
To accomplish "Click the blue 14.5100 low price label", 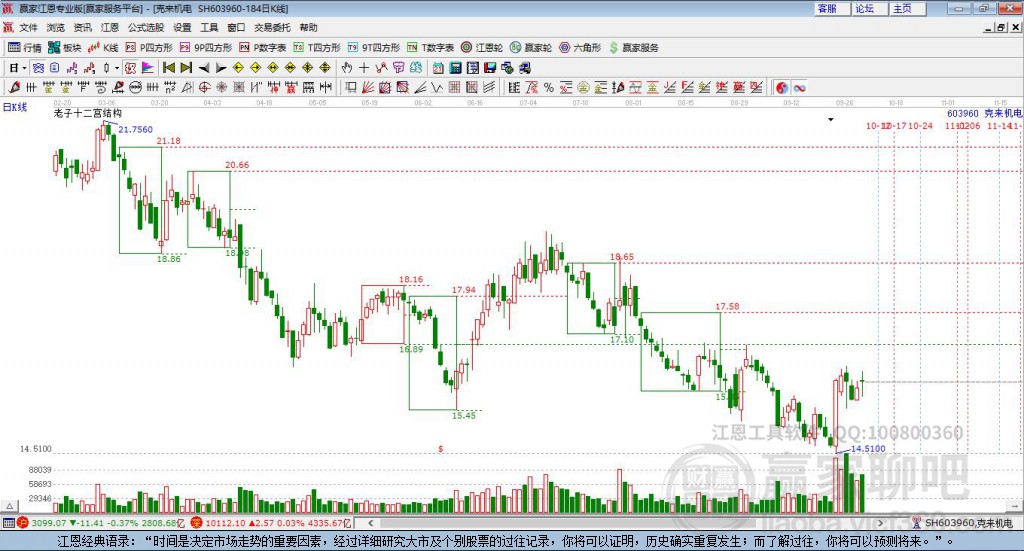I will pos(868,449).
